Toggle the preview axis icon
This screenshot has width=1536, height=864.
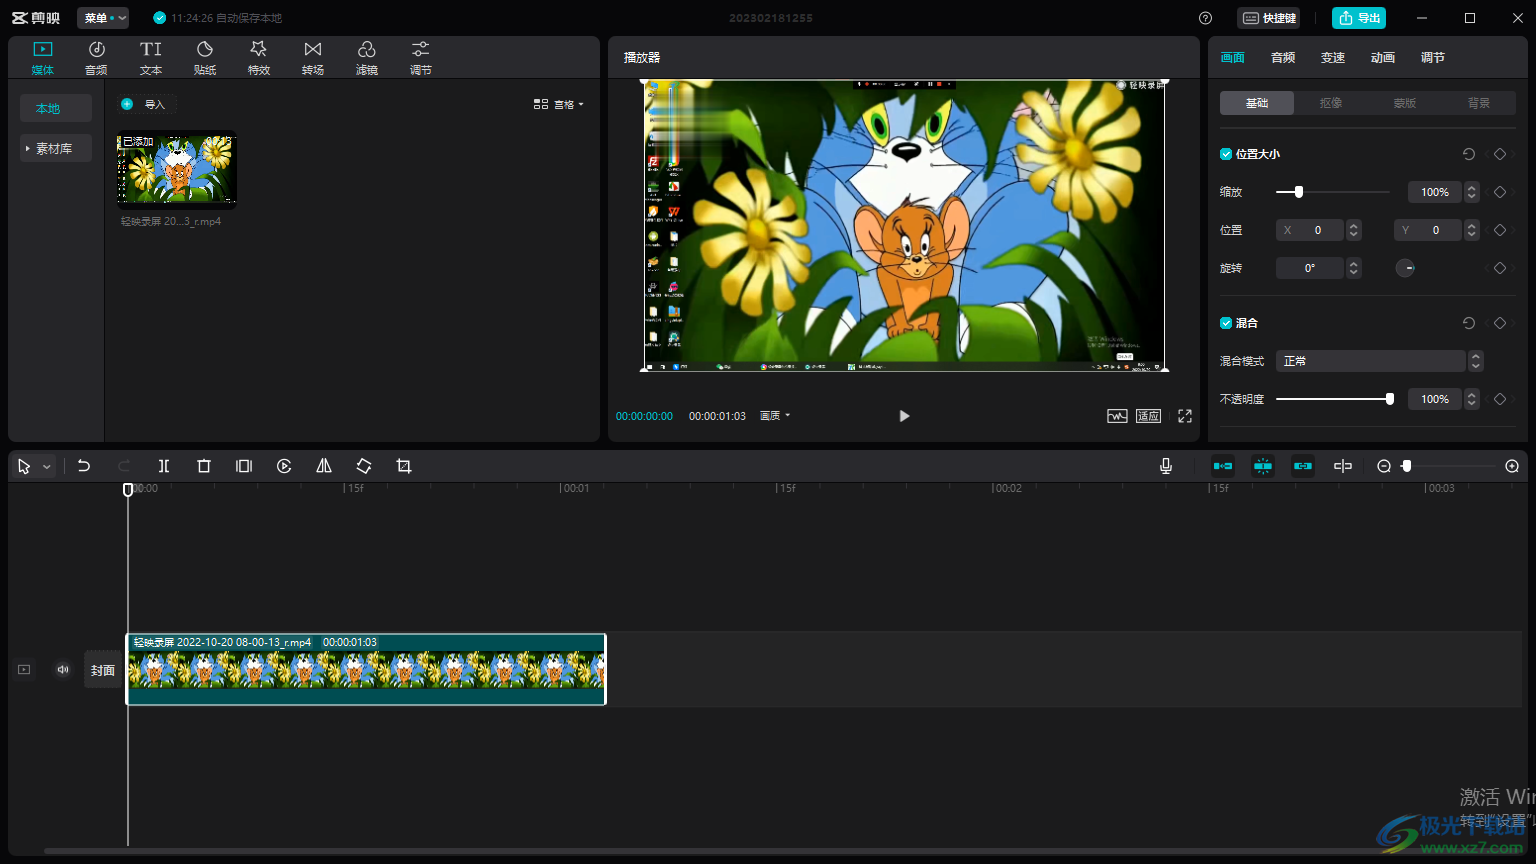(1343, 466)
